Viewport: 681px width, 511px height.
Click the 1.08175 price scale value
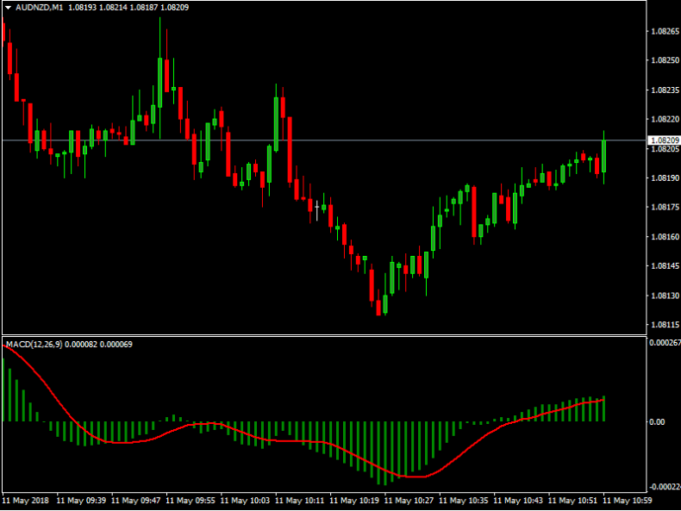click(664, 207)
